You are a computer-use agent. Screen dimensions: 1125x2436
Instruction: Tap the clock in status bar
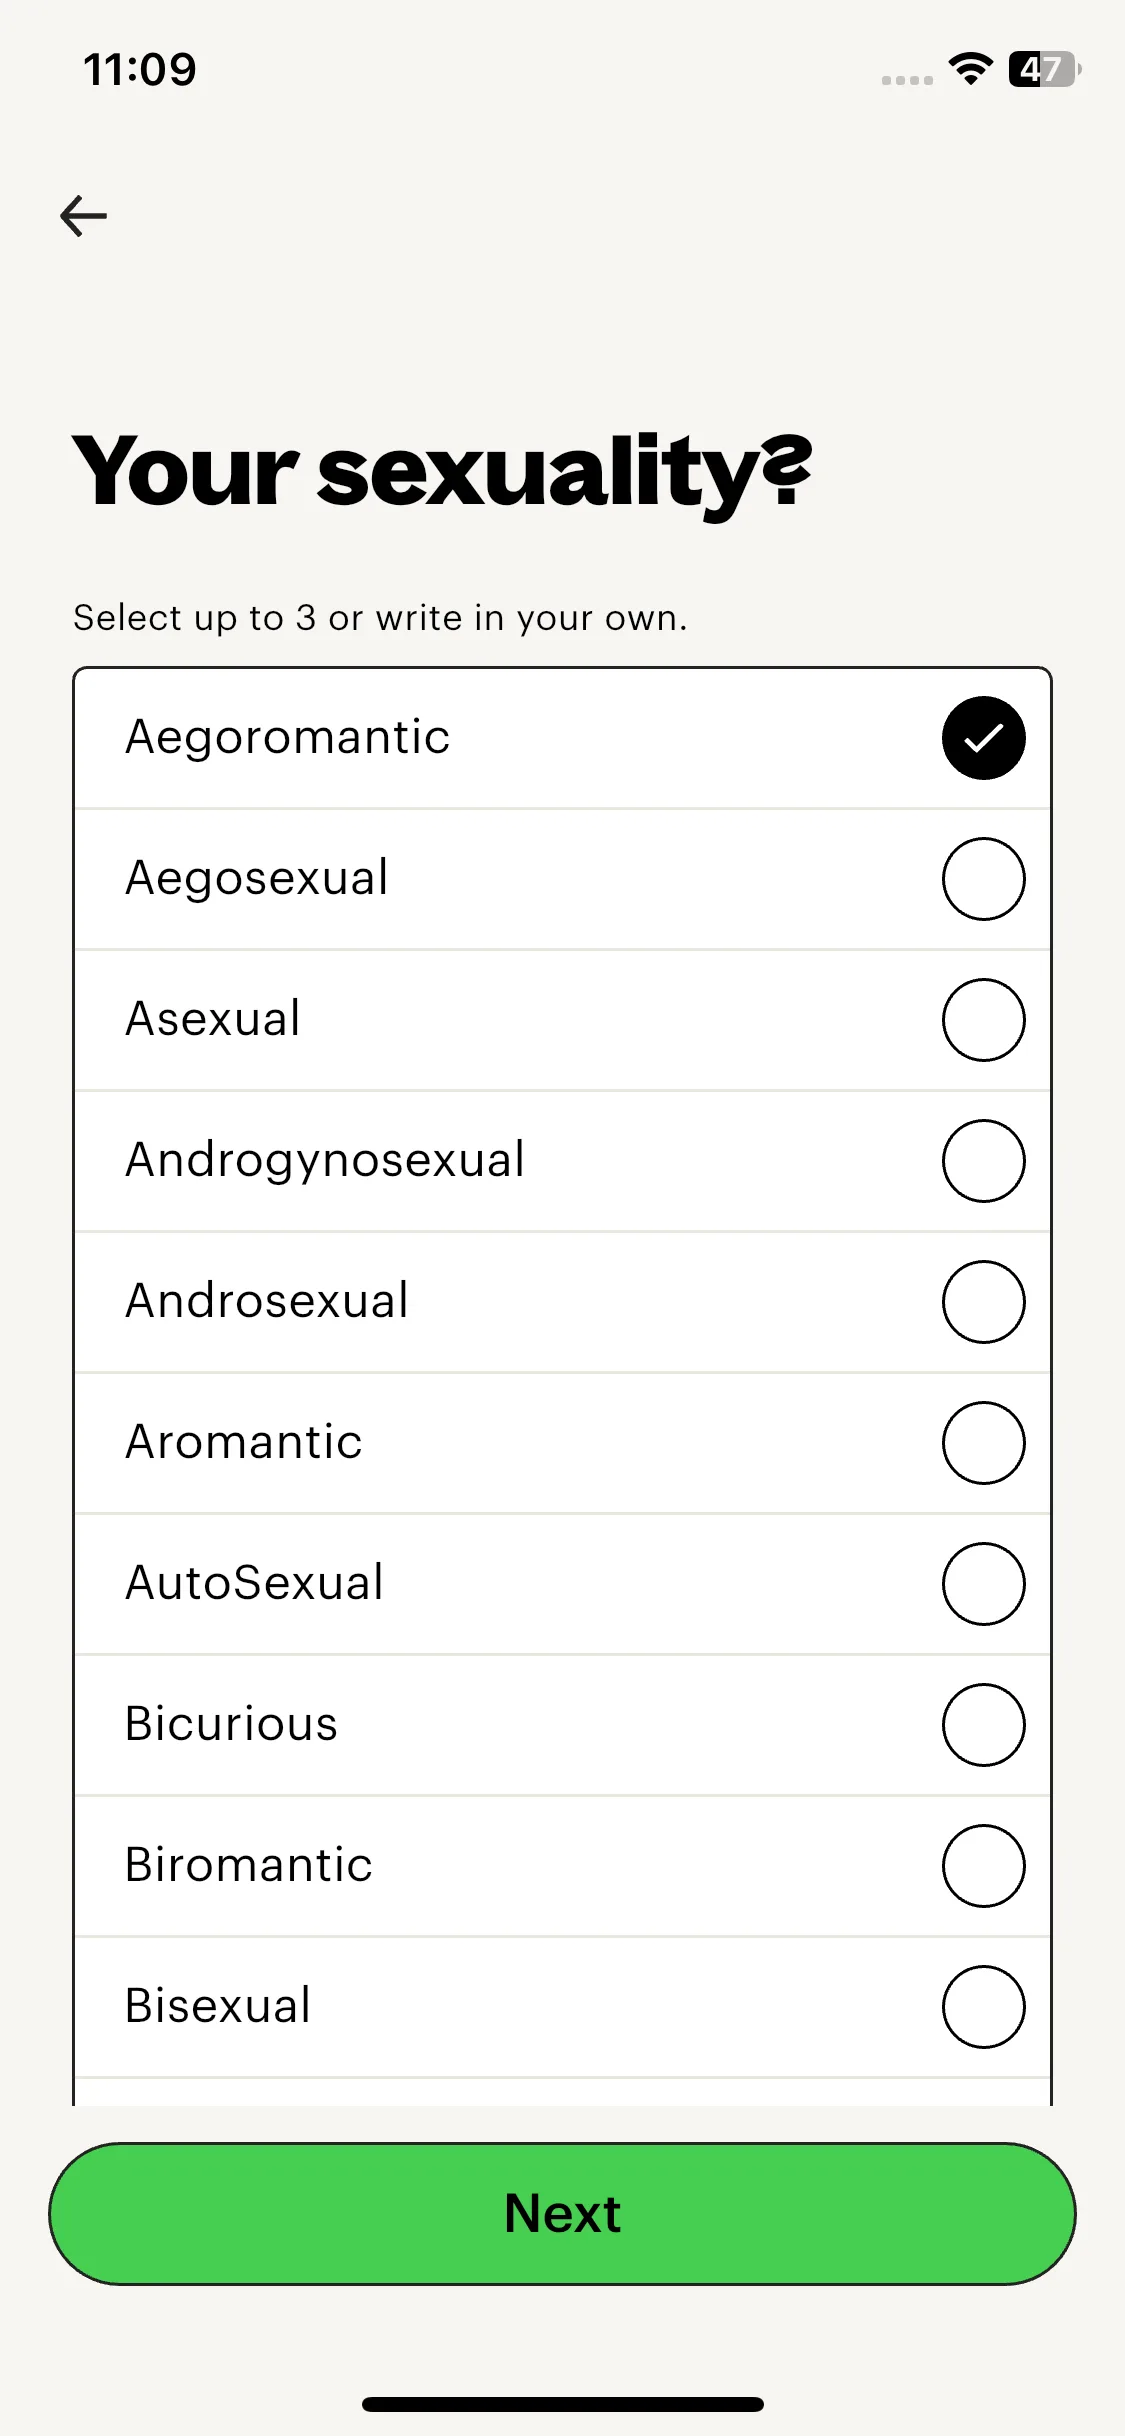click(140, 70)
